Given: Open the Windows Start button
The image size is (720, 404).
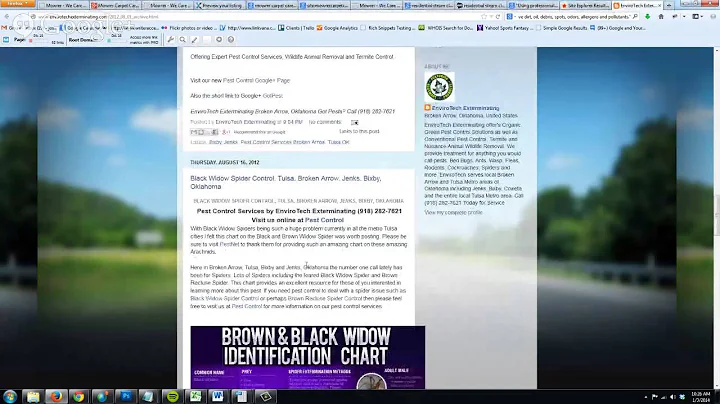Looking at the screenshot, I should click(x=10, y=397).
